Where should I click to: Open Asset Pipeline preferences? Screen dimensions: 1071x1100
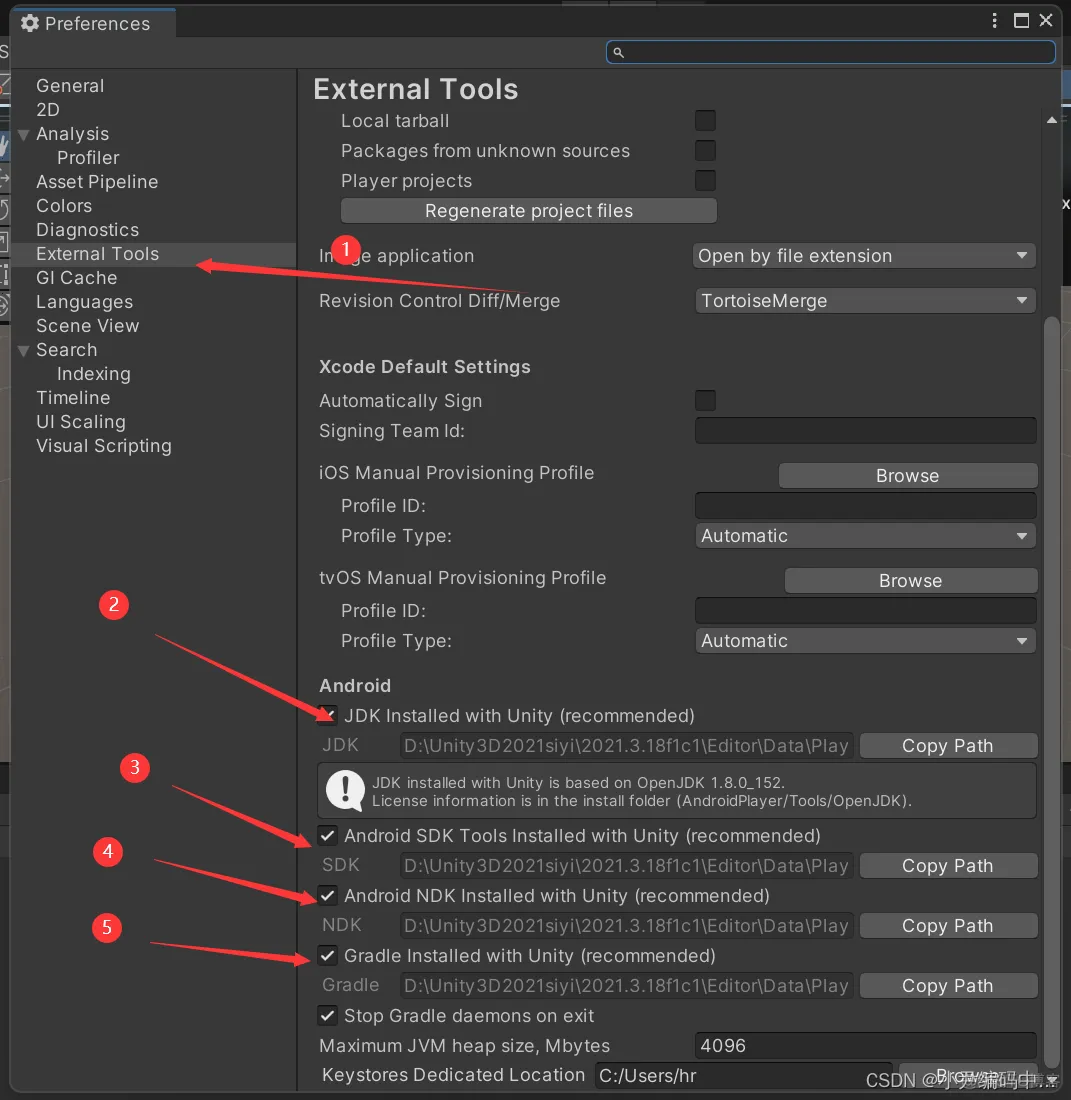coord(97,182)
